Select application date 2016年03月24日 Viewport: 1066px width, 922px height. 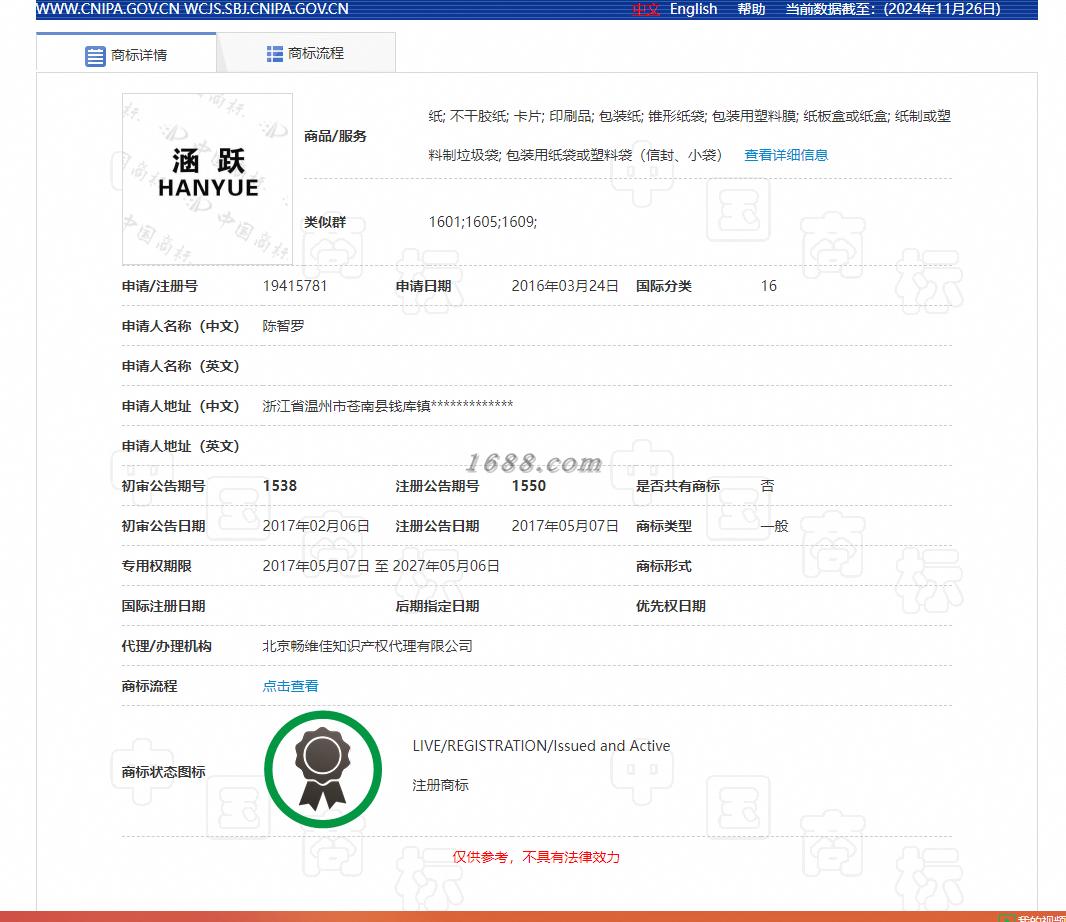tap(565, 286)
